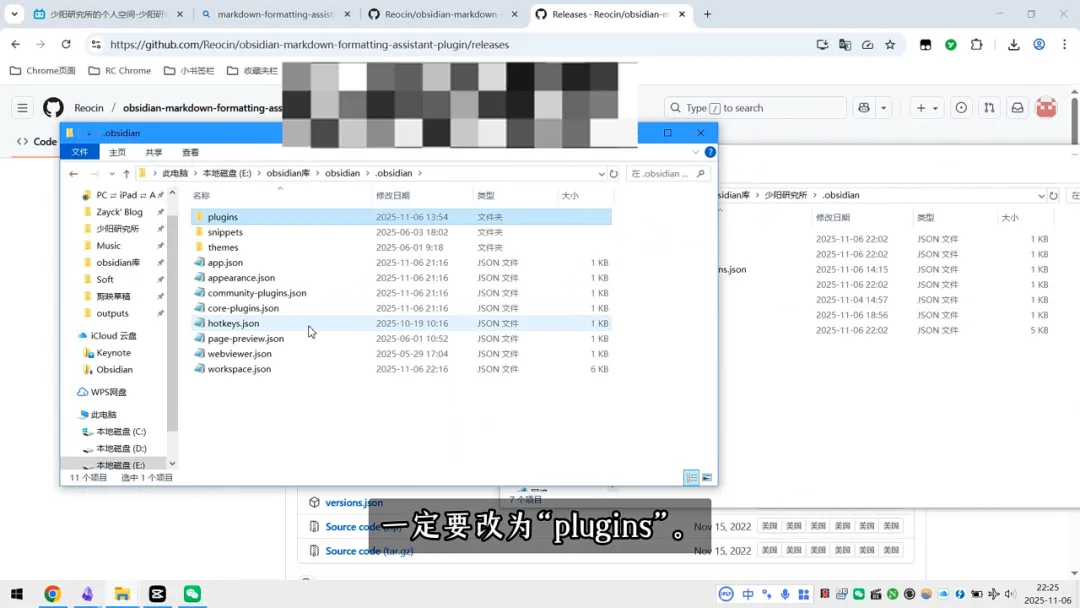Open your GitHub profile avatar

(1045, 107)
